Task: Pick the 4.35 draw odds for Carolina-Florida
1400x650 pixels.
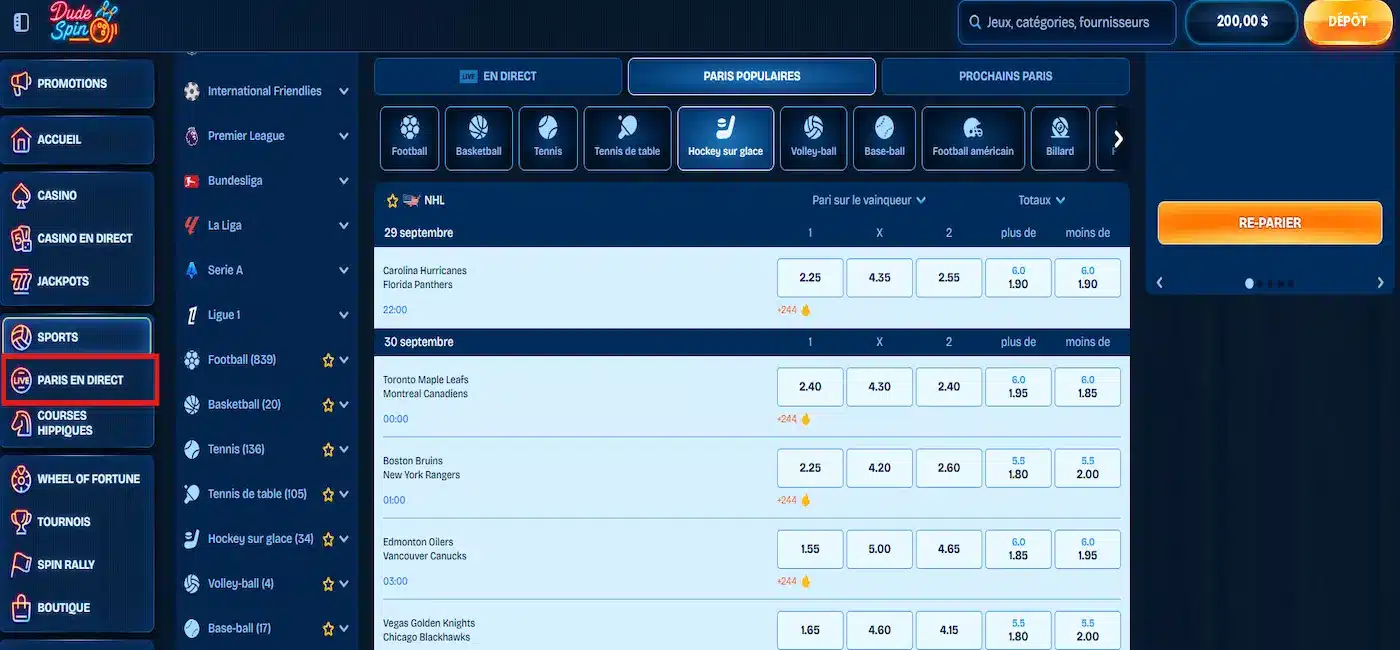Action: click(x=879, y=278)
